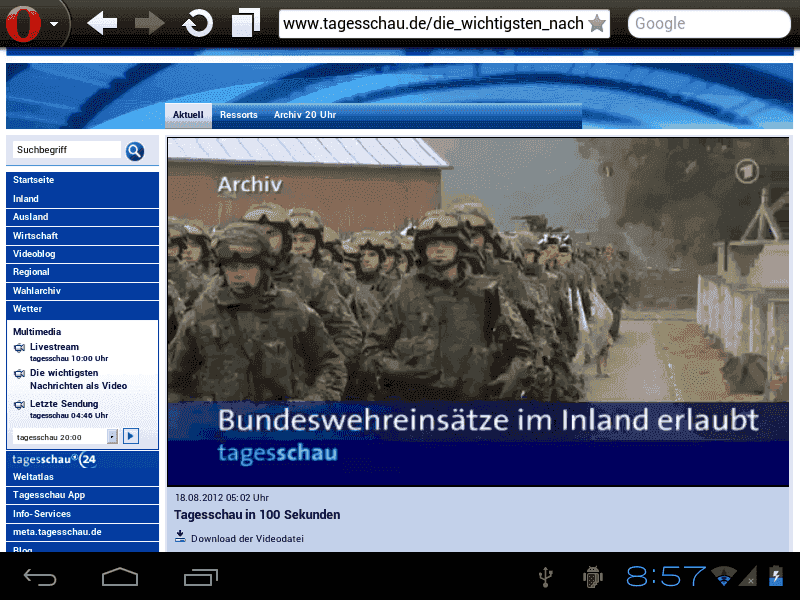The height and width of the screenshot is (600, 800).
Task: Click the video icon beside Letzte Sendung
Action: point(19,405)
